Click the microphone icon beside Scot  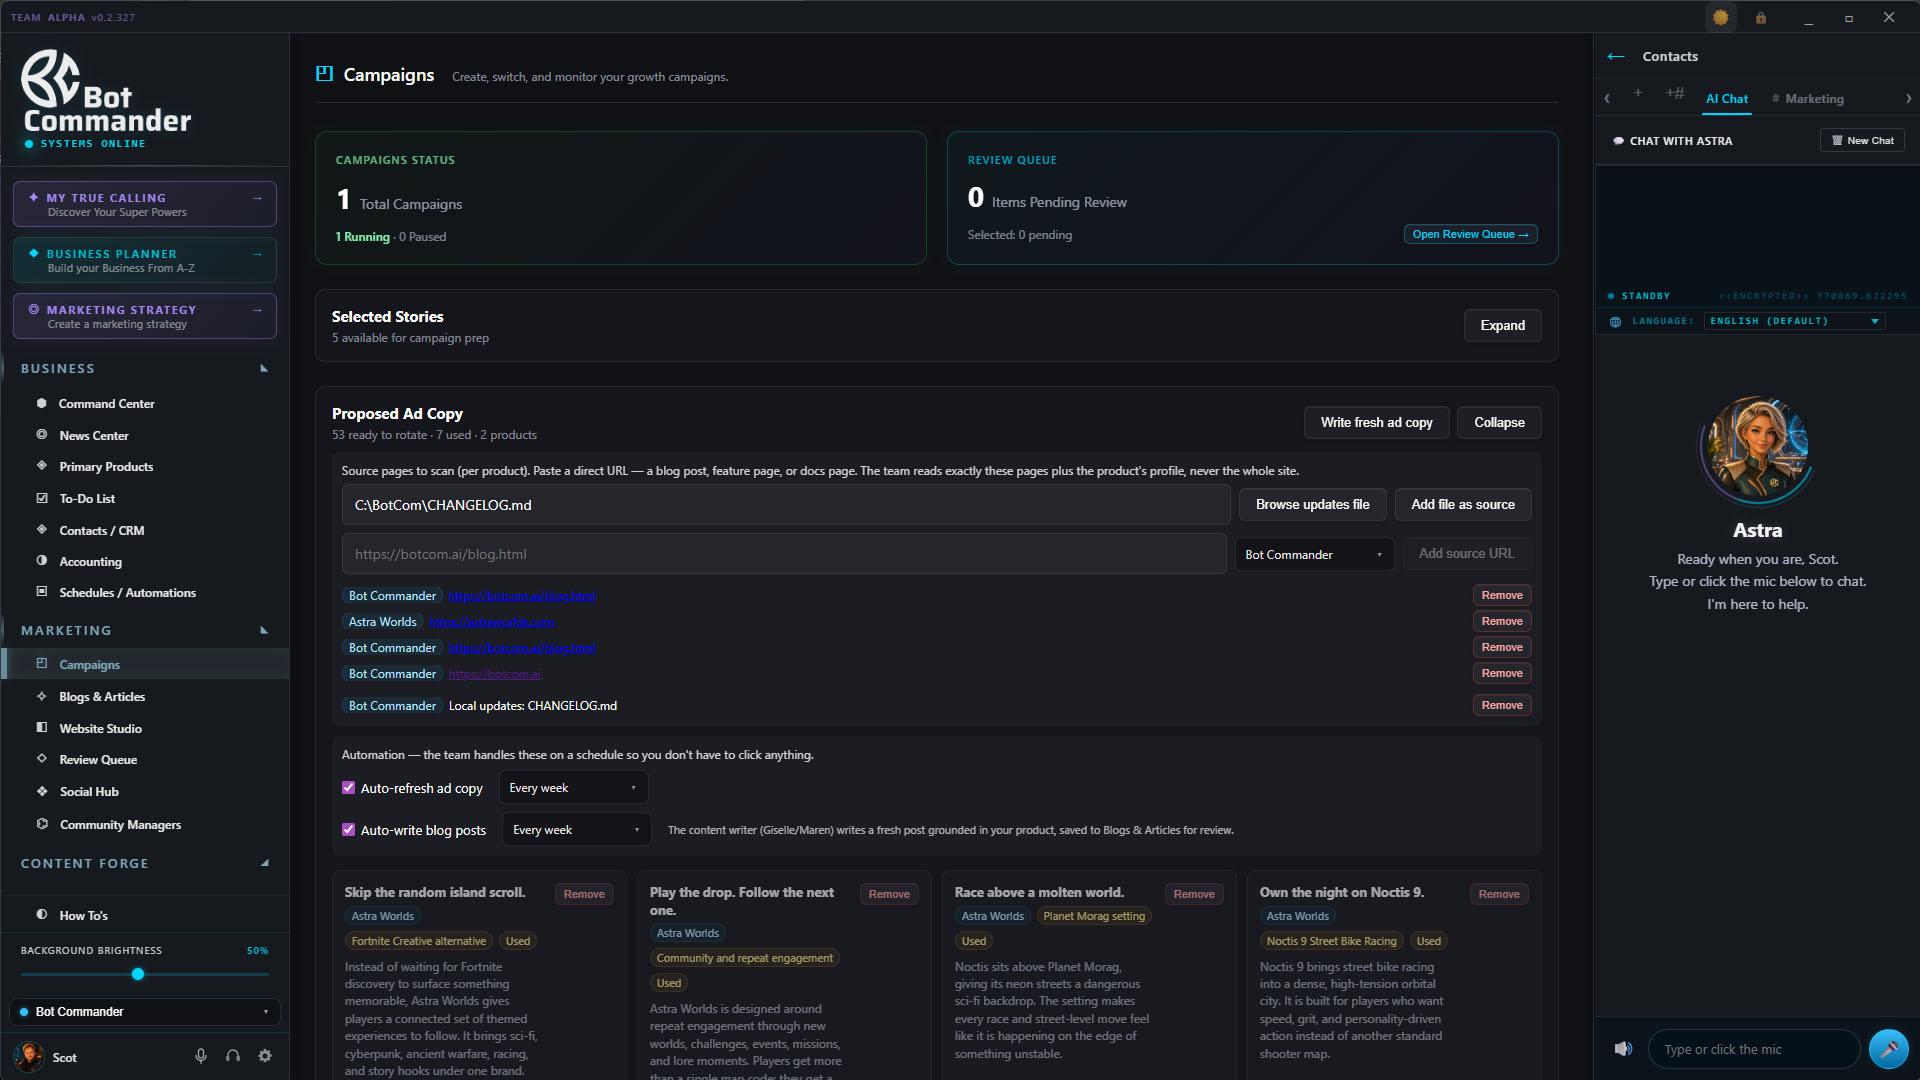click(201, 1056)
